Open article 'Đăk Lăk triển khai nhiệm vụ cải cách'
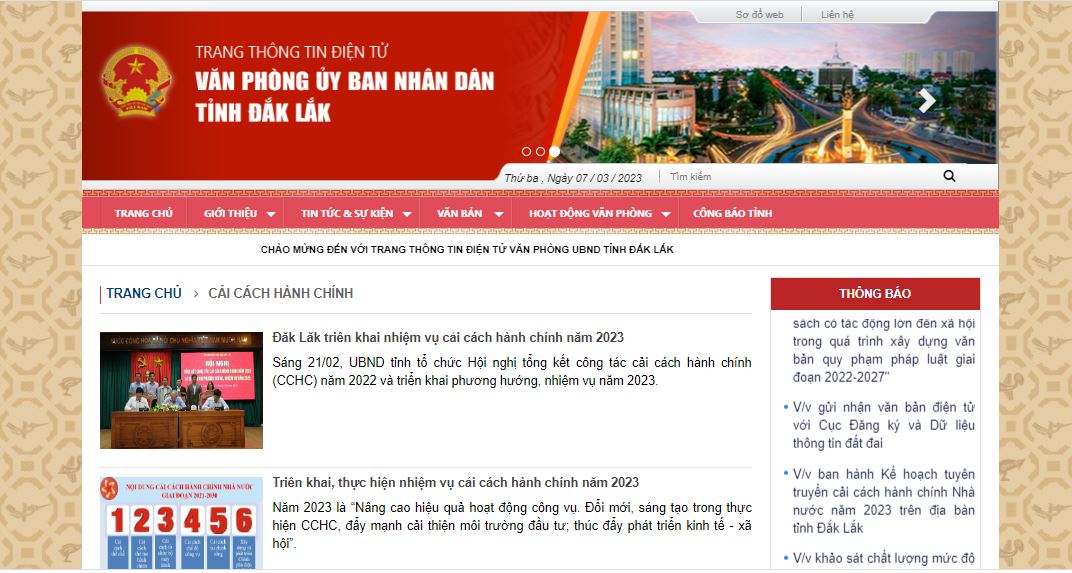Image resolution: width=1072 pixels, height=573 pixels. (x=447, y=337)
